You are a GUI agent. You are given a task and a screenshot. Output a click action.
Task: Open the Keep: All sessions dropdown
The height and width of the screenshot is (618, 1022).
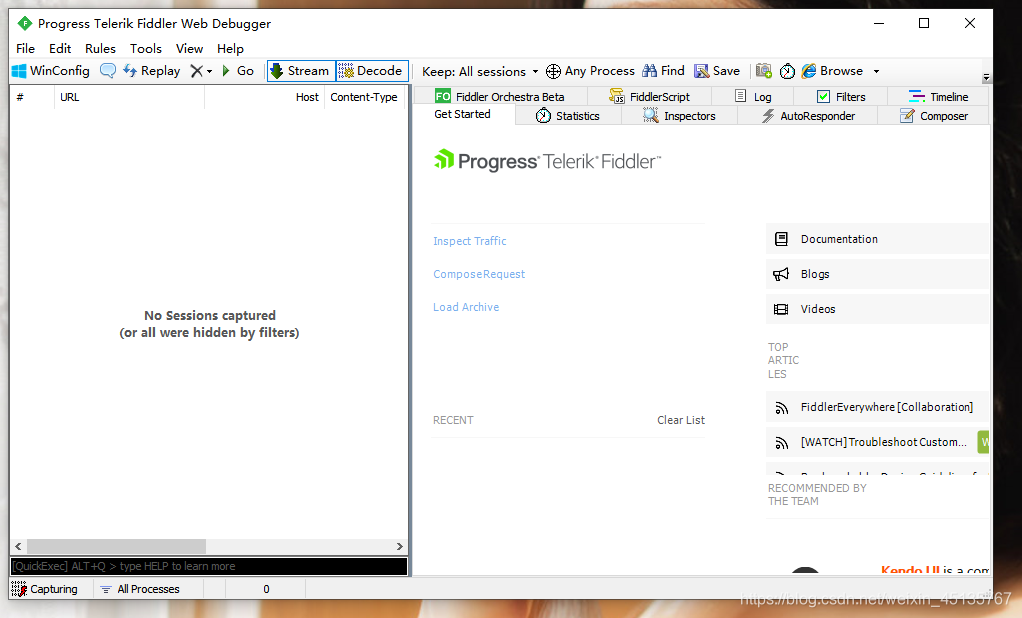click(480, 71)
